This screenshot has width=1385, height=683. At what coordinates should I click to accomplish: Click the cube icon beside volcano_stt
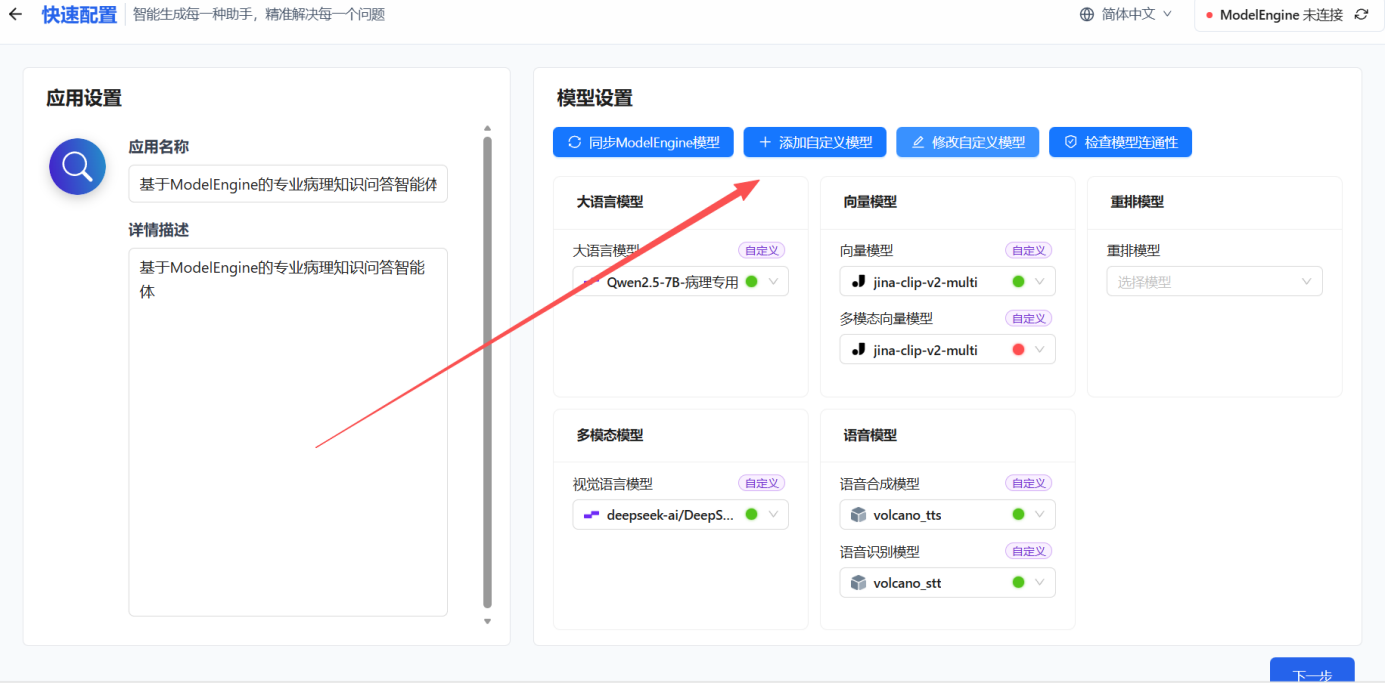858,583
